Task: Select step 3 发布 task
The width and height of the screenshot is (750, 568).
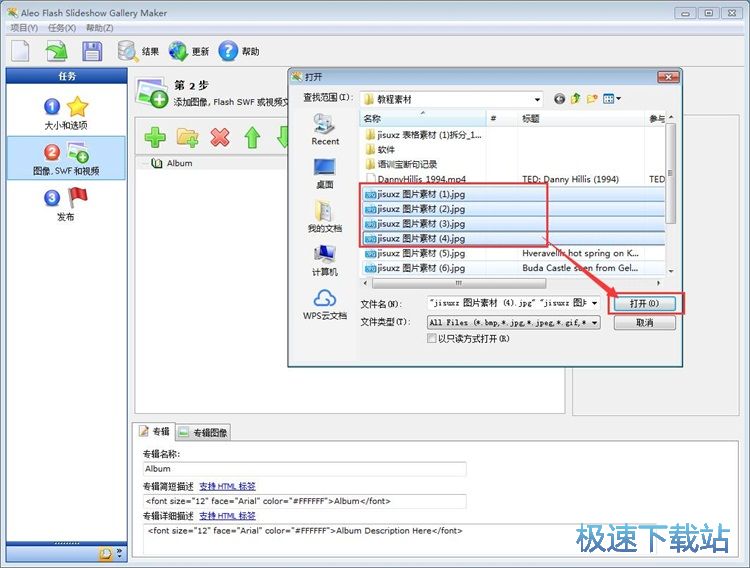Action: 66,204
